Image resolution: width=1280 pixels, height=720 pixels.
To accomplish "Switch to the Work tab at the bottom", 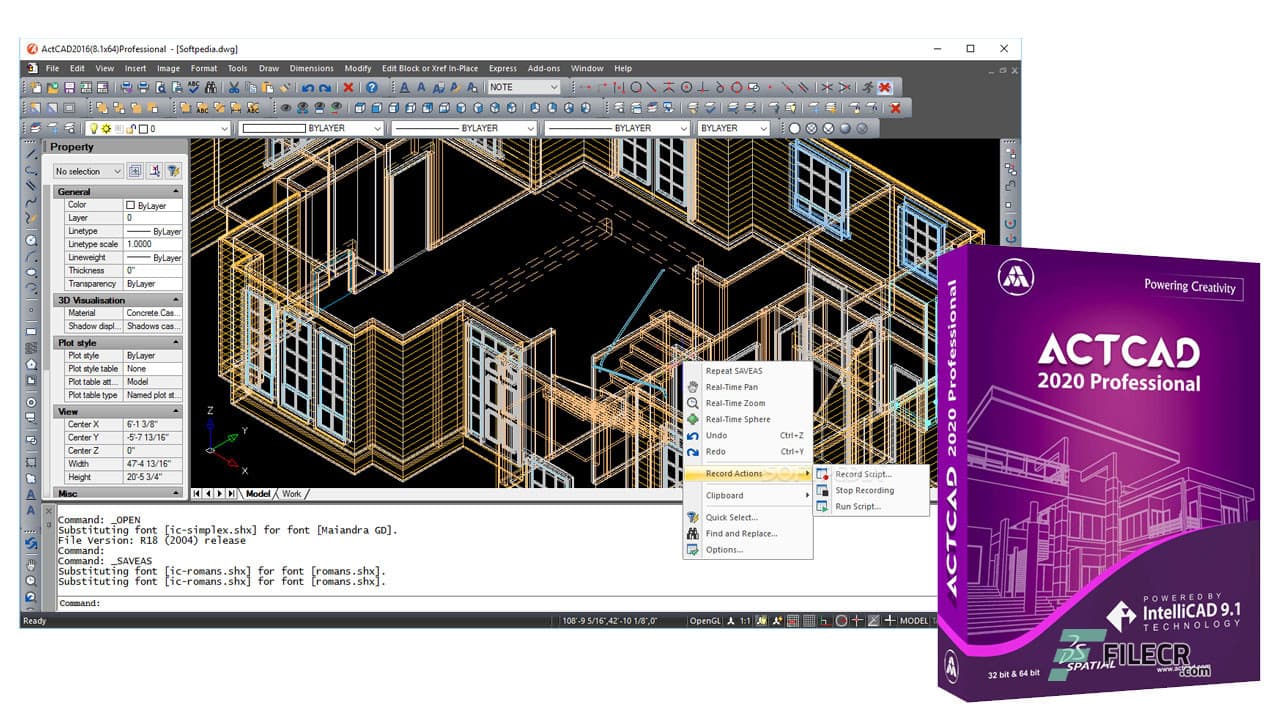I will (291, 493).
